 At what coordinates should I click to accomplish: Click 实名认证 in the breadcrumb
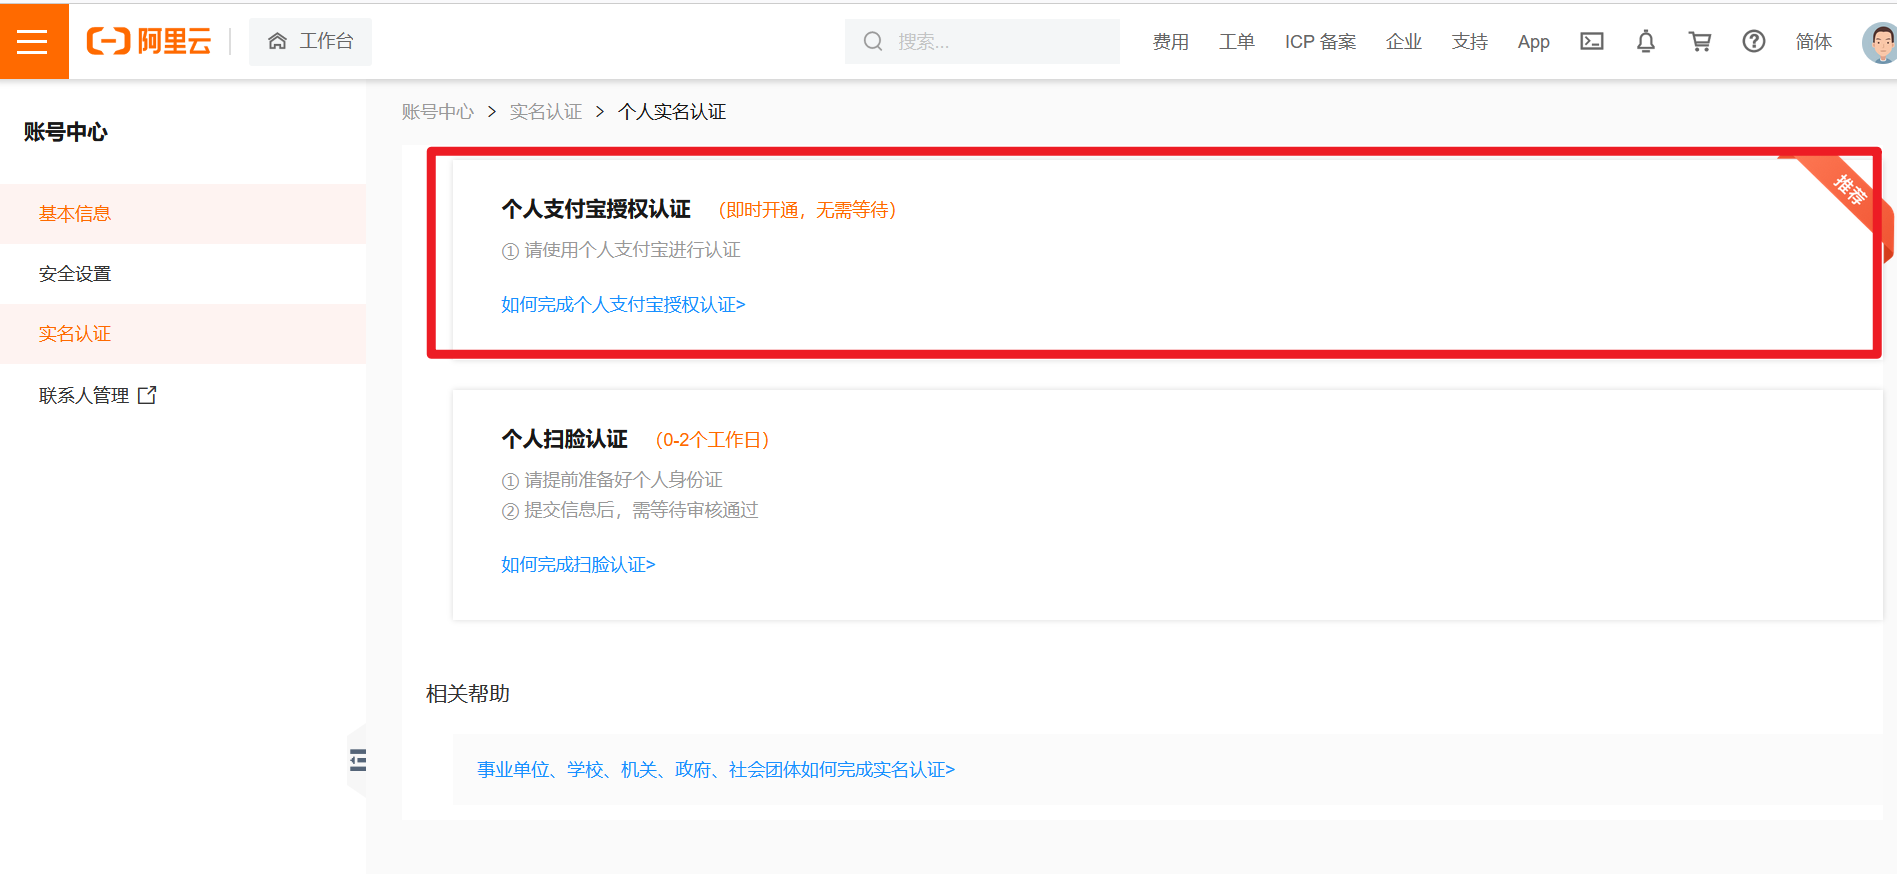(545, 112)
